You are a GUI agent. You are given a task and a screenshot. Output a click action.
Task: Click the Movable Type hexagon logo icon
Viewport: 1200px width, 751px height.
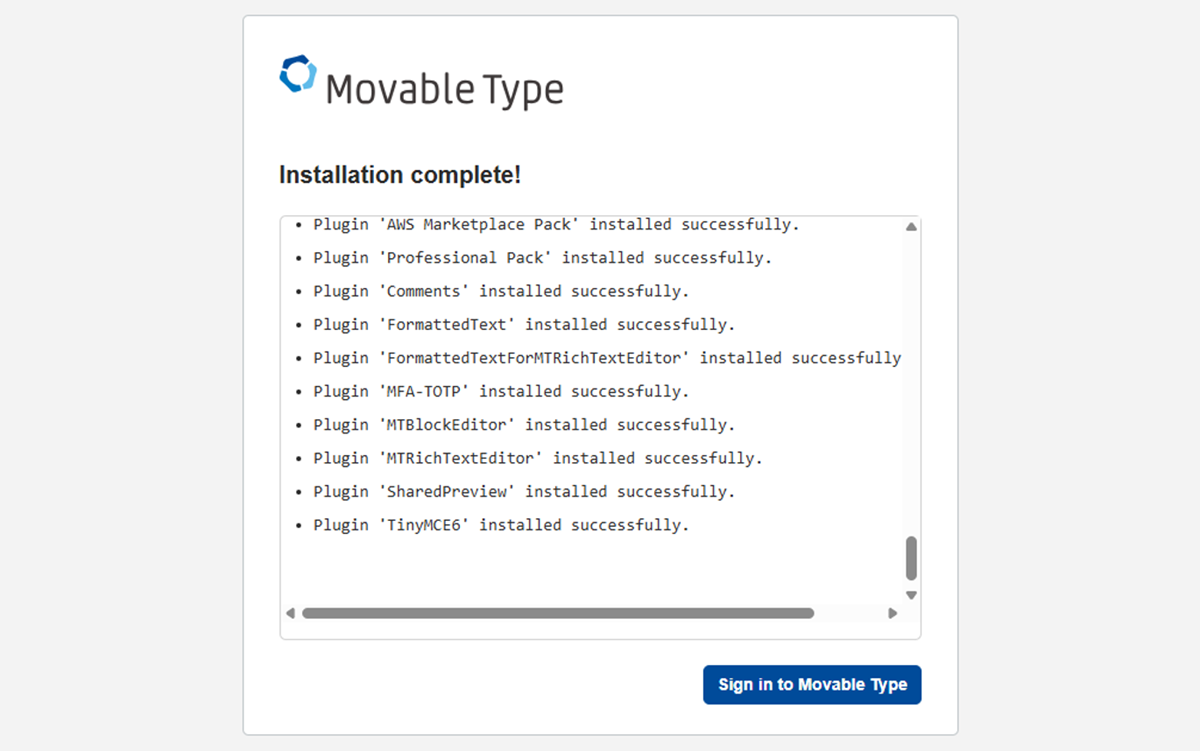(x=298, y=74)
